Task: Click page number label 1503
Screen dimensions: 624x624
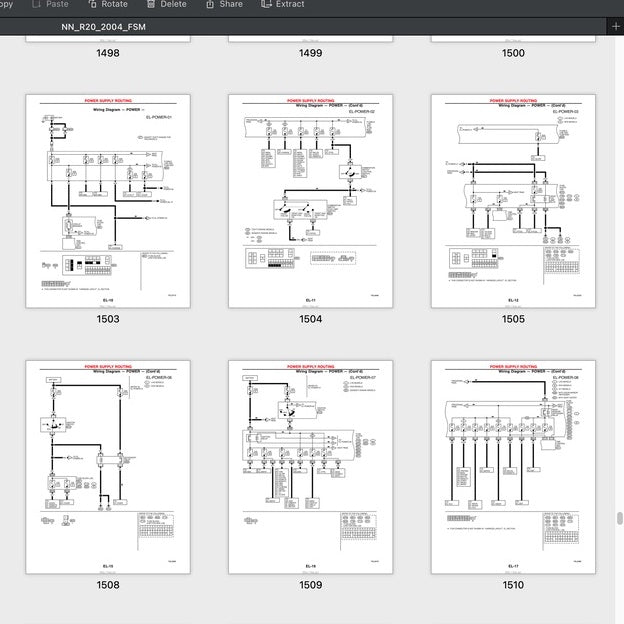Action: (107, 320)
